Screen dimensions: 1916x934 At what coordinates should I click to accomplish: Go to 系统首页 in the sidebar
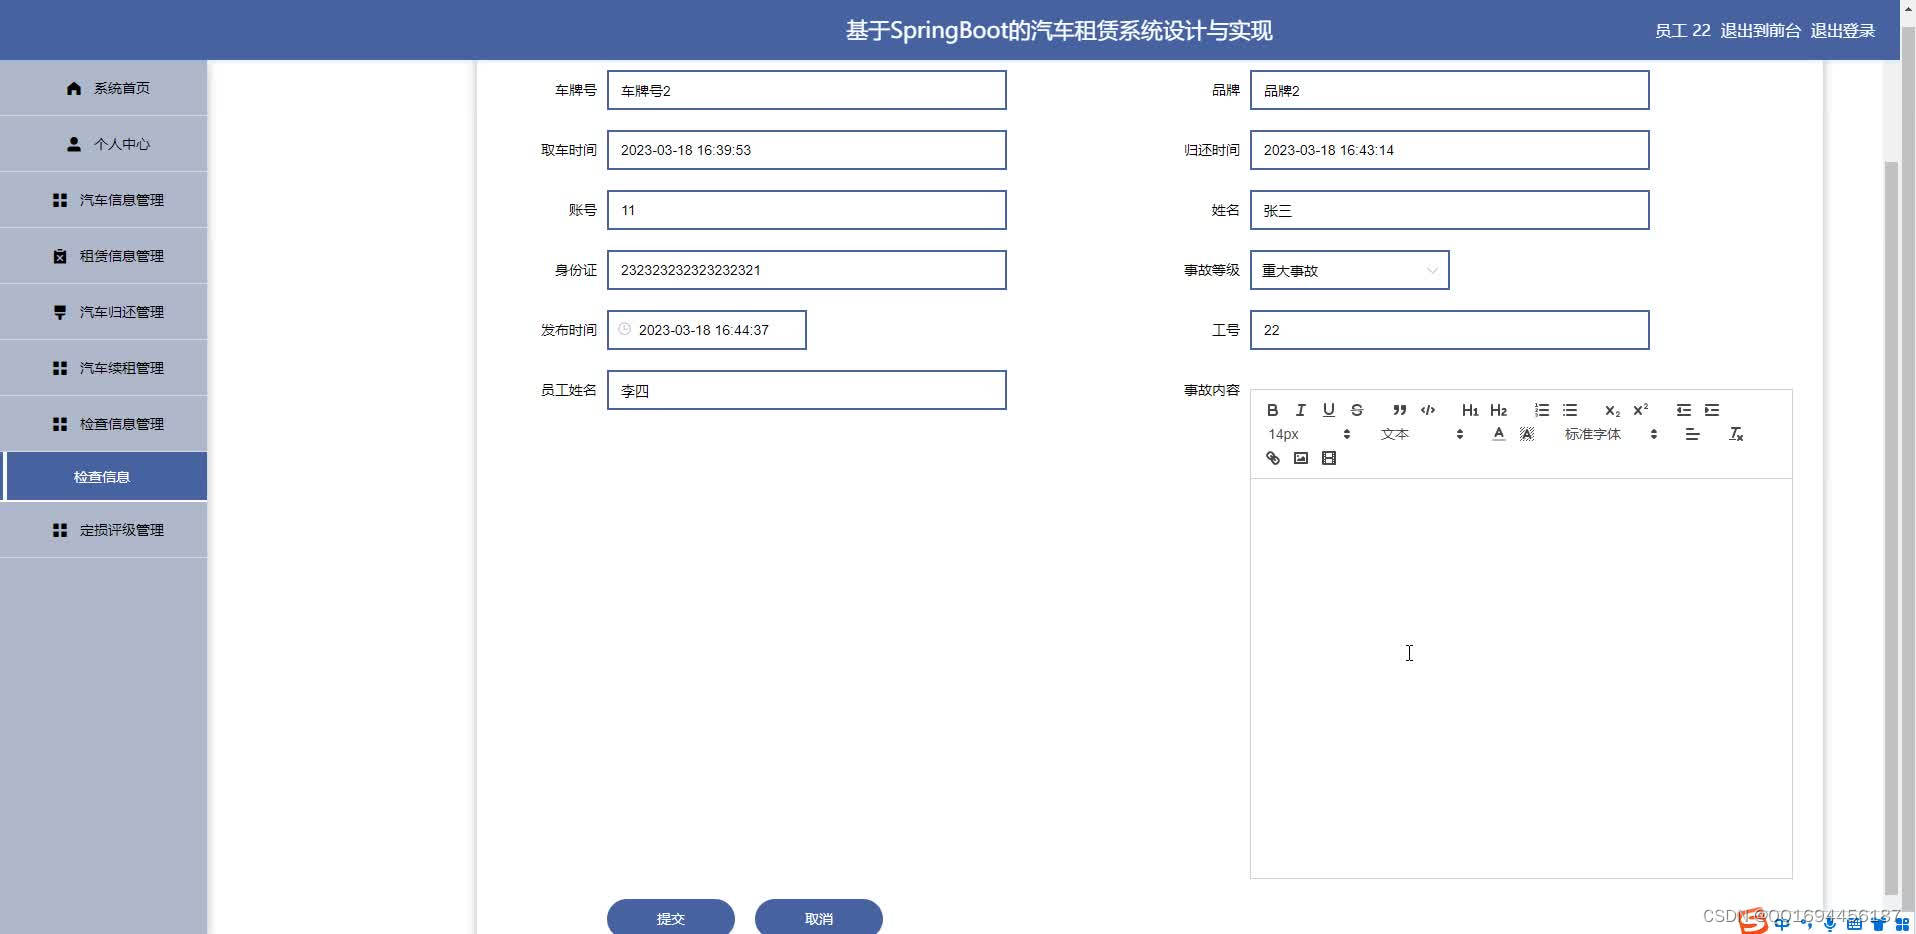pyautogui.click(x=104, y=88)
